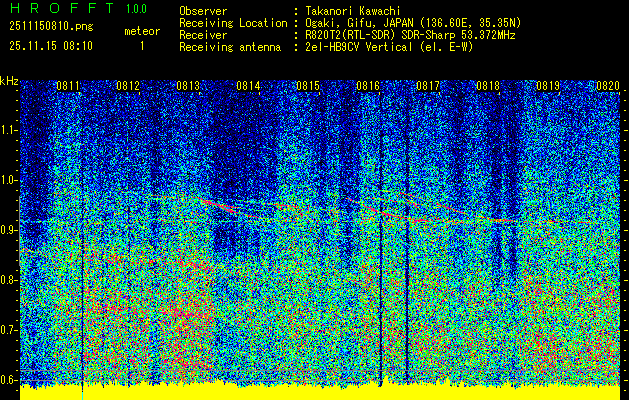Image resolution: width=629 pixels, height=400 pixels.
Task: Click the 0818 time marker
Action: click(x=488, y=86)
